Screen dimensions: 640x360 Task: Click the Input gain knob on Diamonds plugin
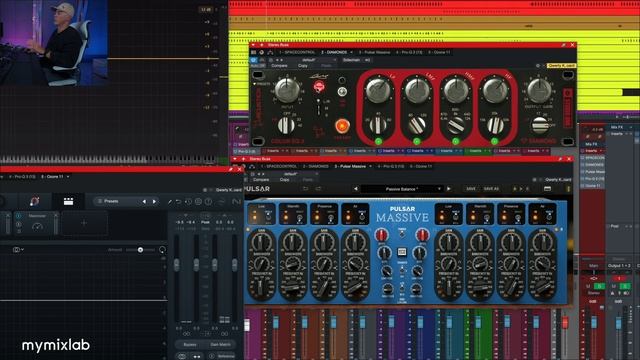(x=287, y=90)
